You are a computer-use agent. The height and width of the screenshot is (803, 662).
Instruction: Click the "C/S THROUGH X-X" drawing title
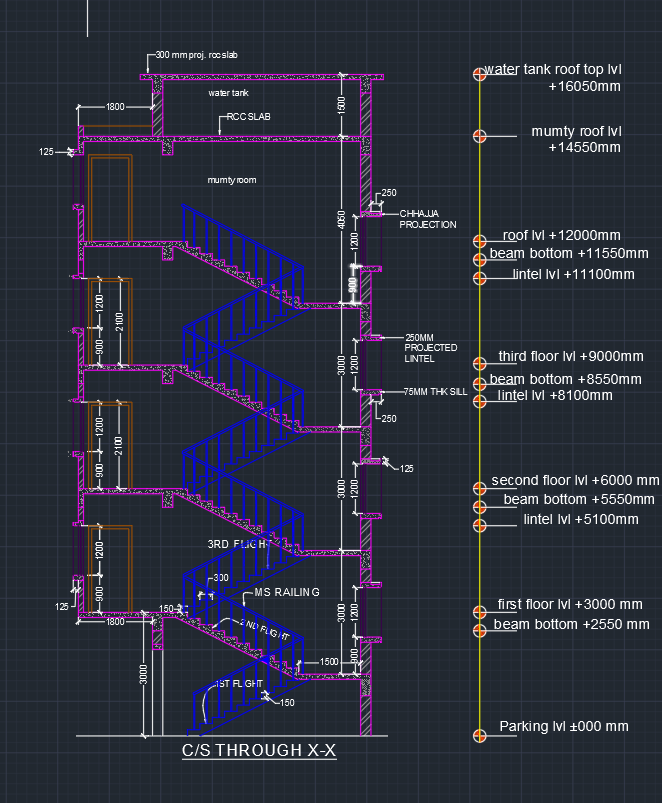pyautogui.click(x=259, y=750)
